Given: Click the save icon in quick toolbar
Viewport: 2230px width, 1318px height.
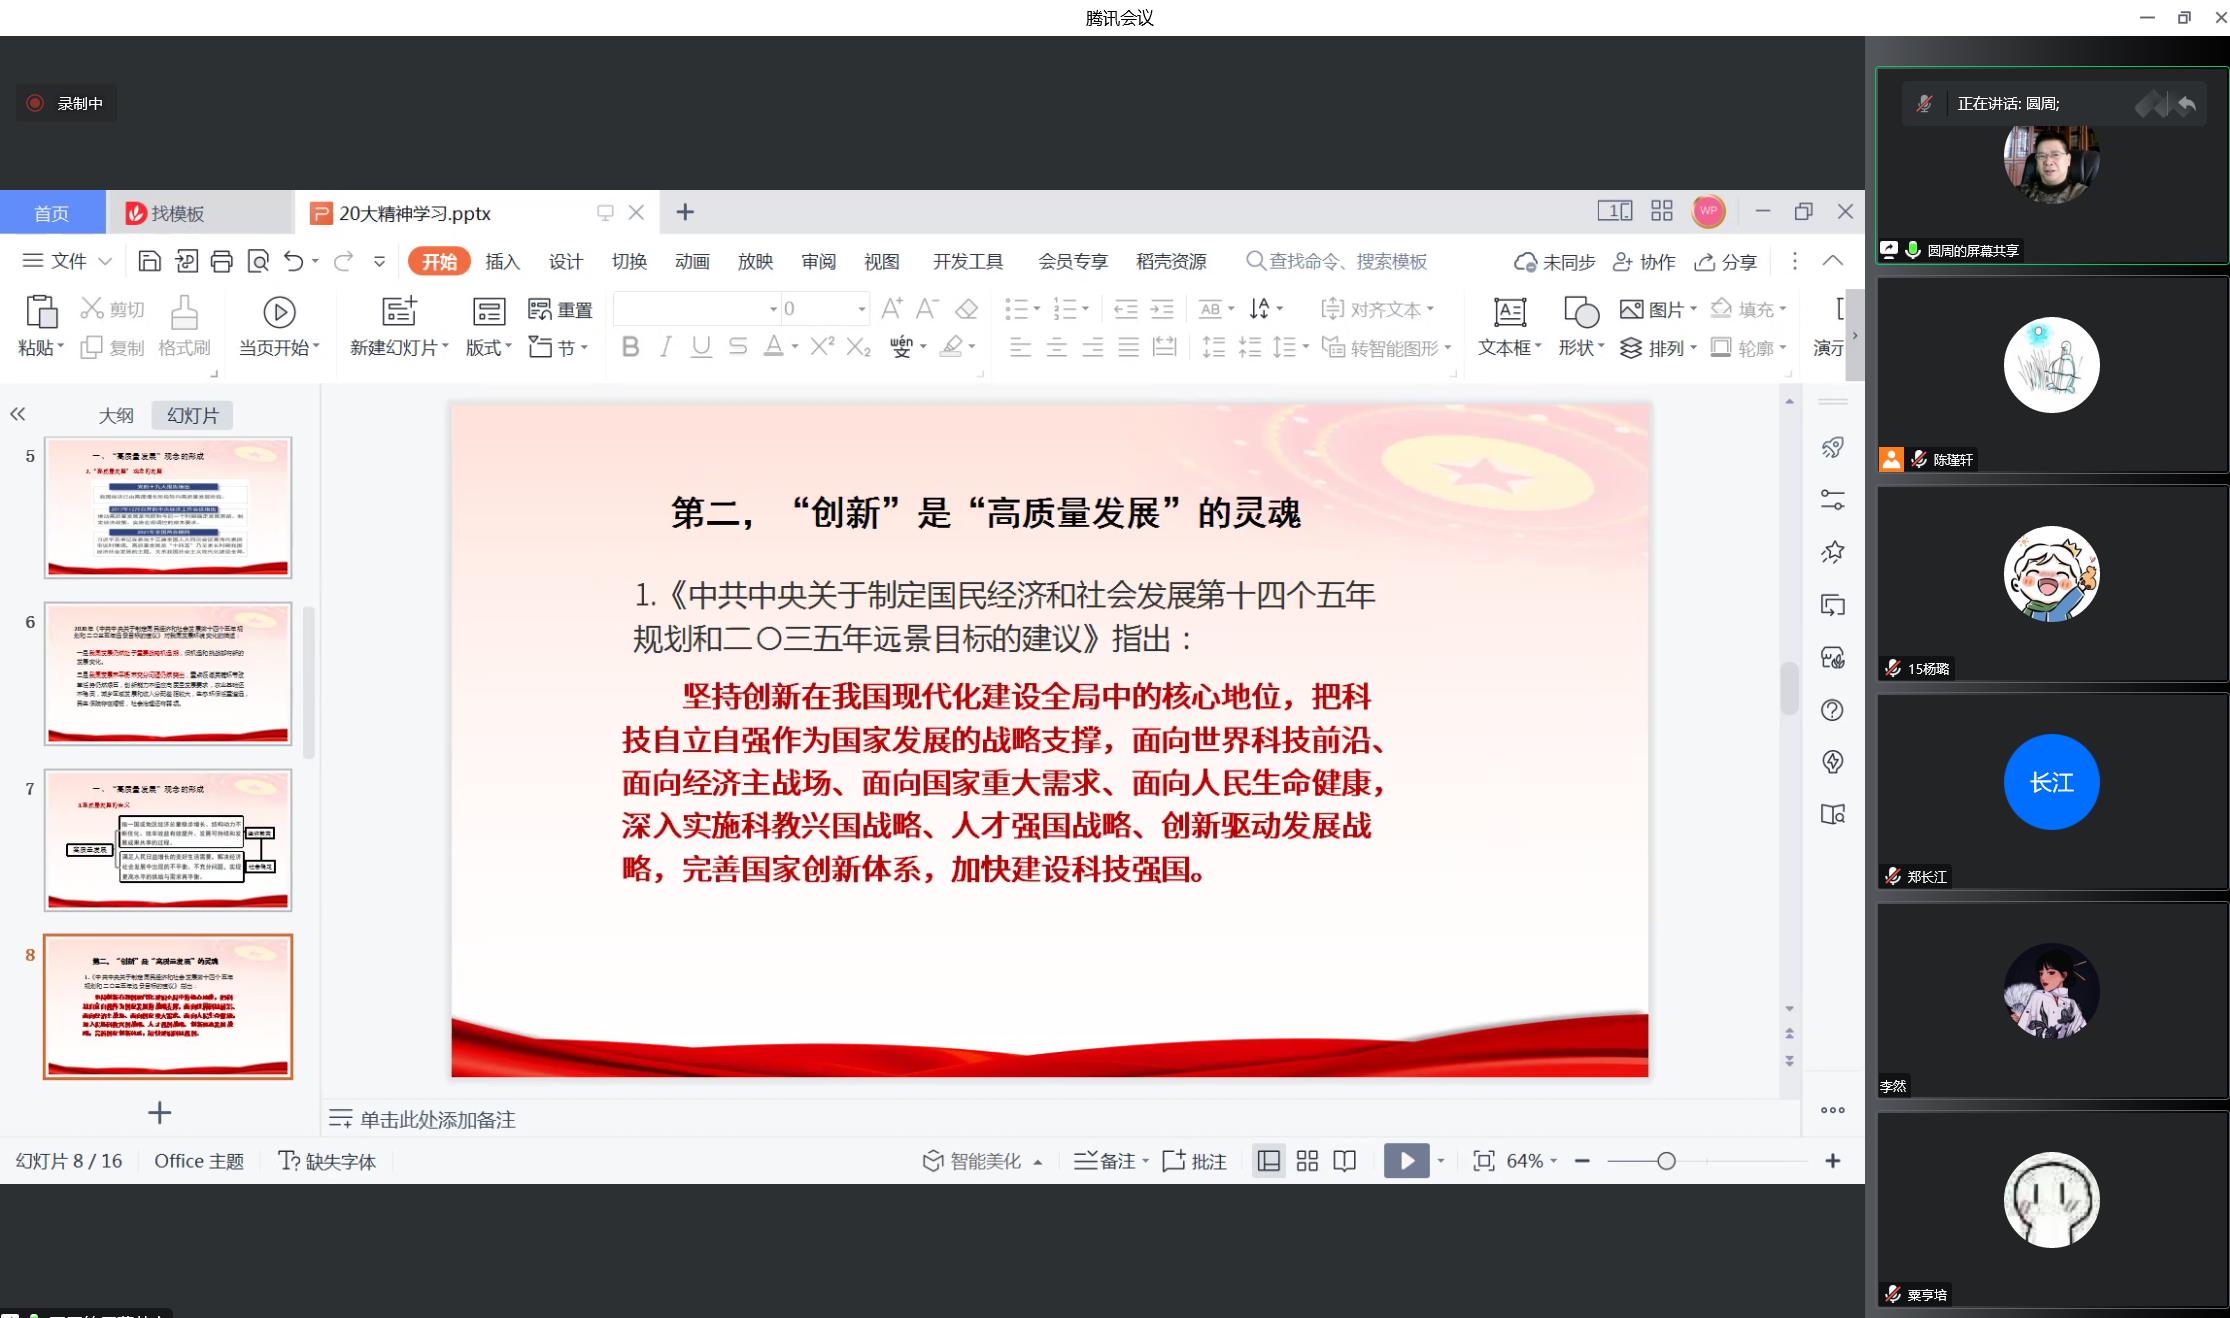Looking at the screenshot, I should click(x=149, y=261).
